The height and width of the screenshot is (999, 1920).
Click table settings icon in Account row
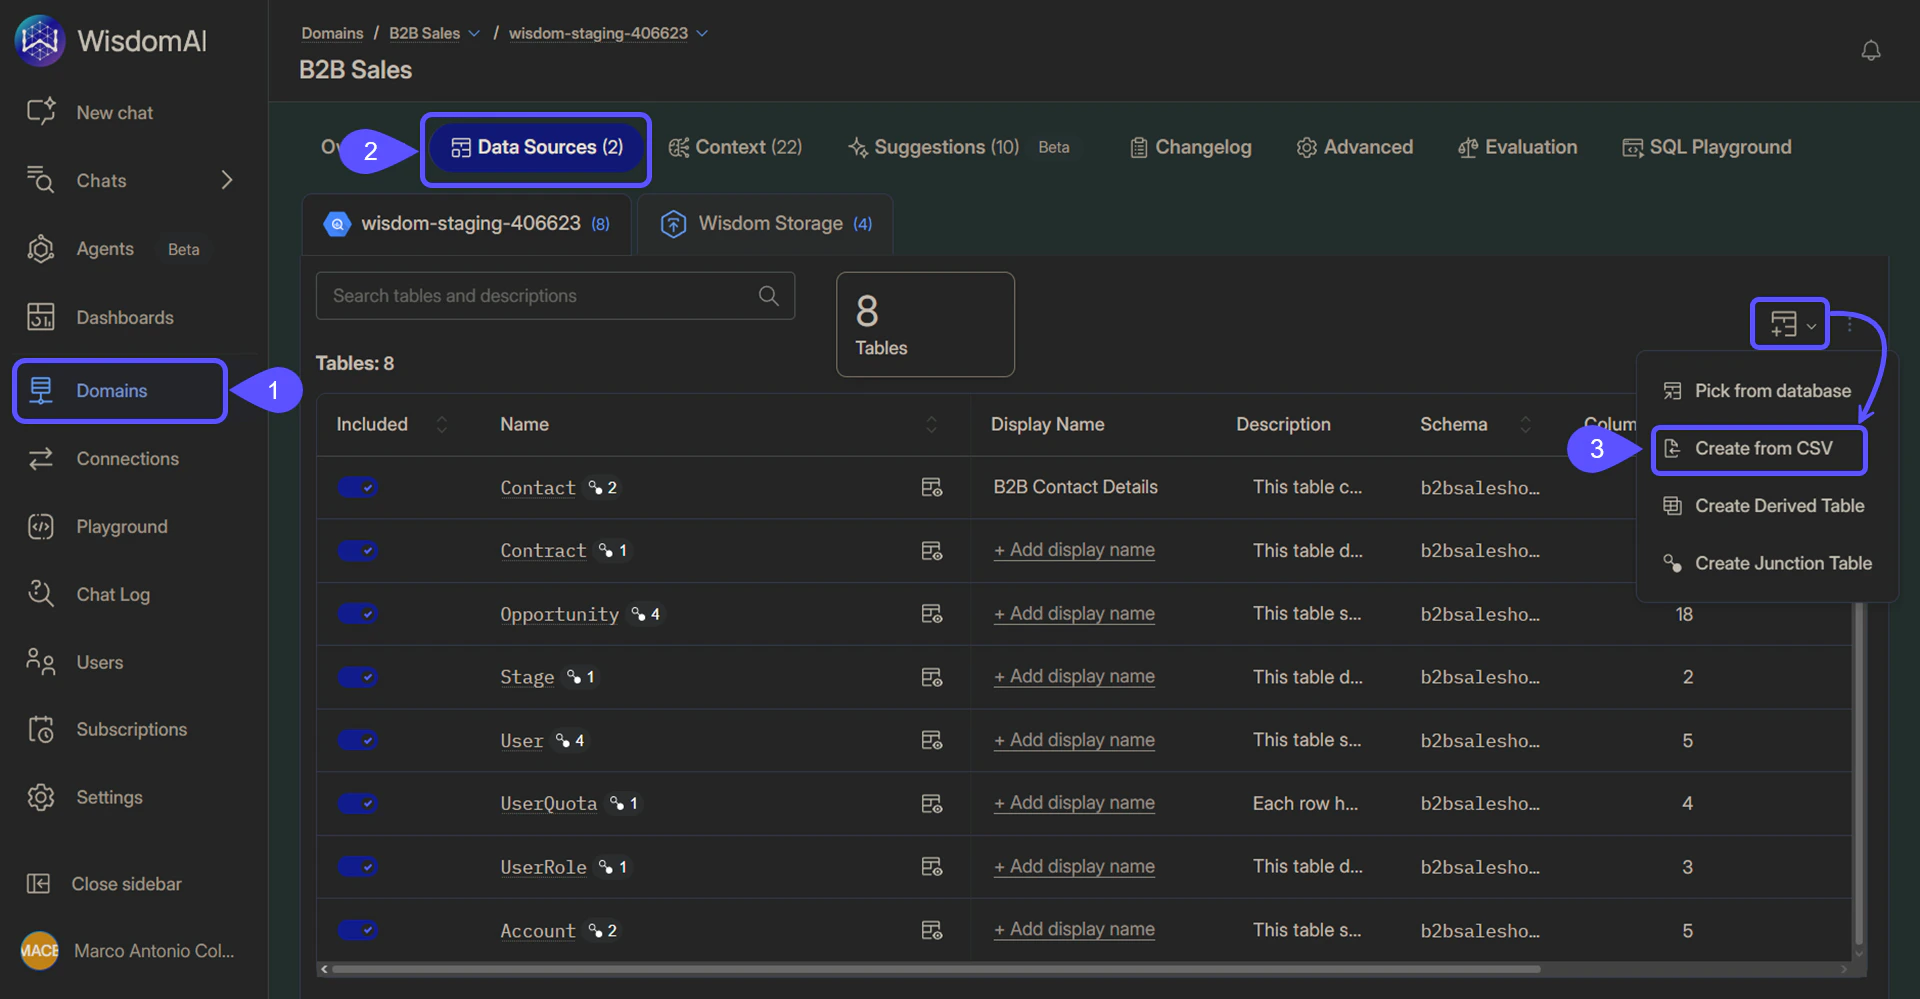pyautogui.click(x=931, y=930)
